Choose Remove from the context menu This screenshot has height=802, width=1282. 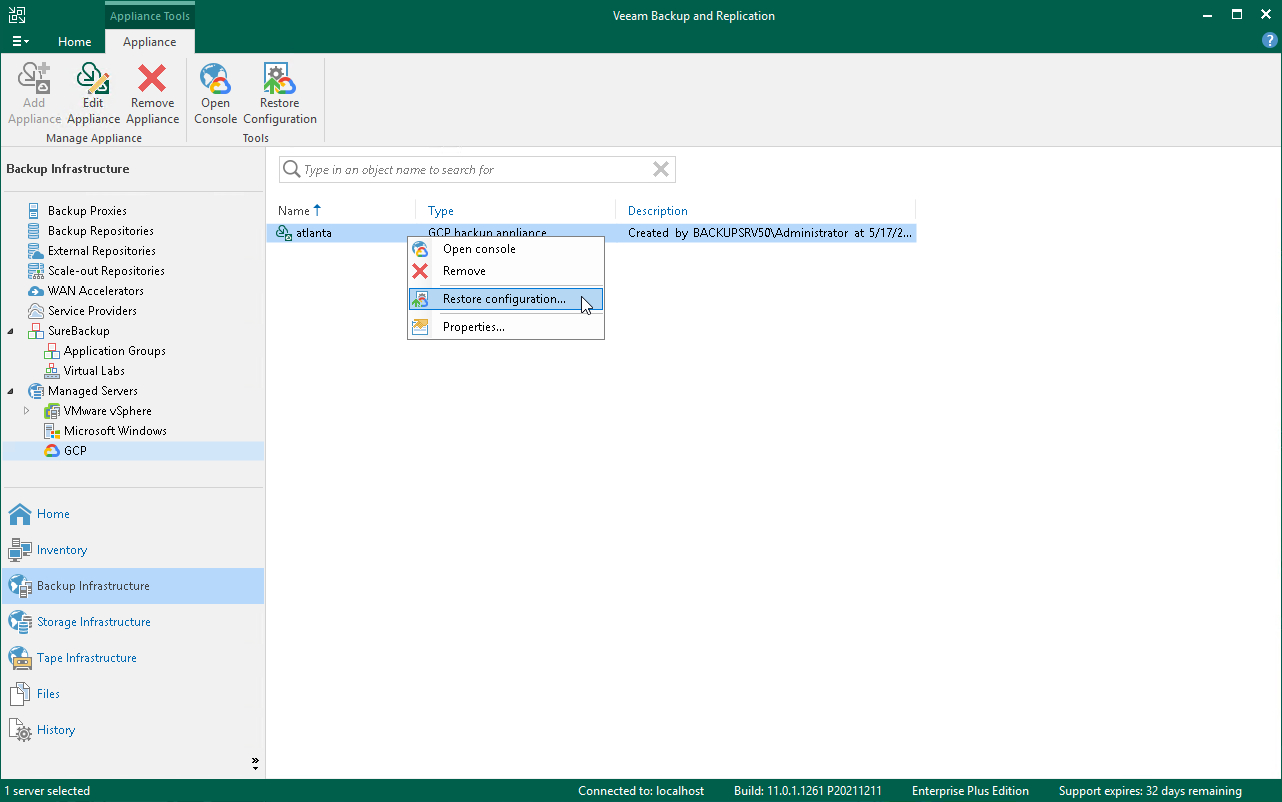coord(506,271)
